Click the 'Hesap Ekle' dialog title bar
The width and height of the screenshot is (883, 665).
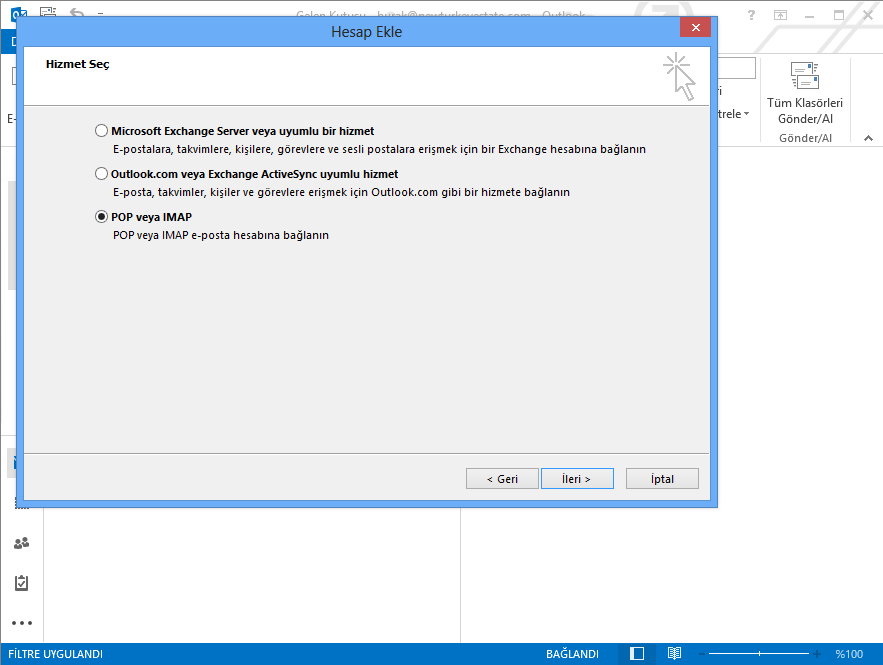[367, 32]
